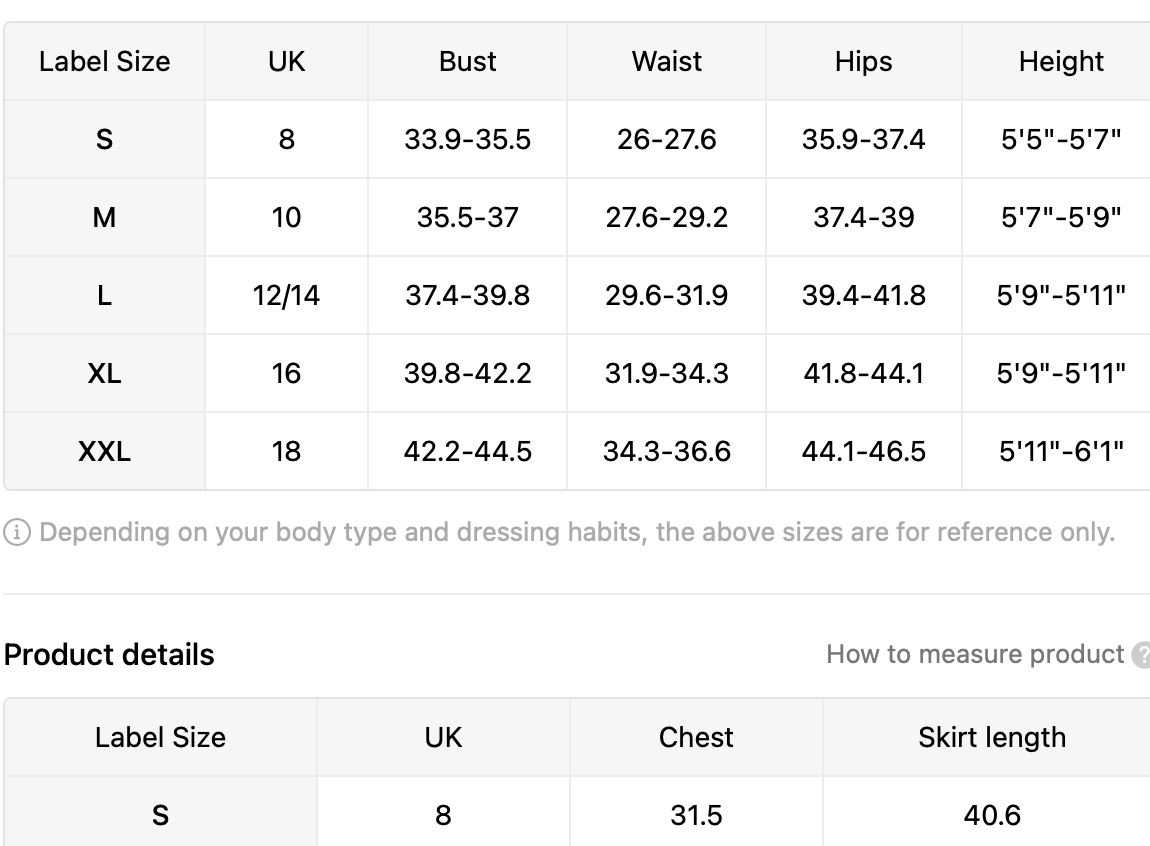Click the Chest column header
The image size is (1150, 846).
696,738
